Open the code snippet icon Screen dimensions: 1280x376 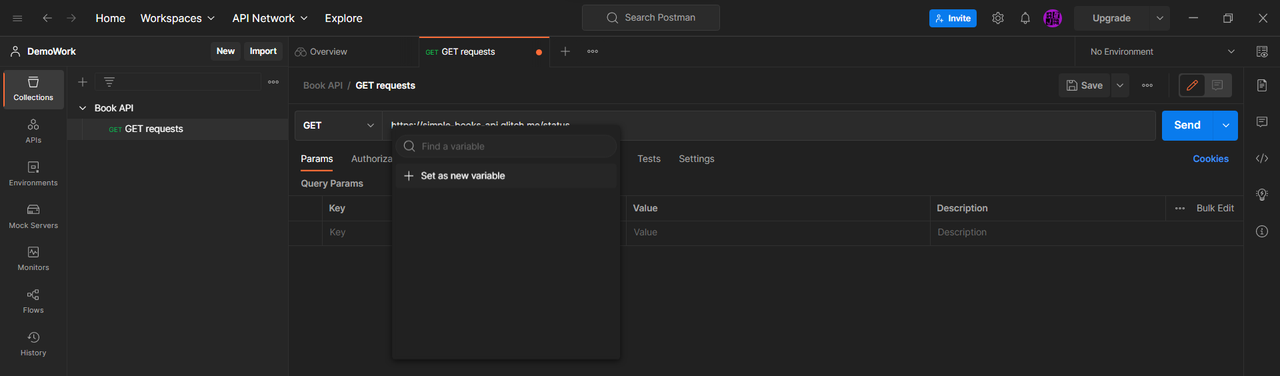(x=1261, y=158)
